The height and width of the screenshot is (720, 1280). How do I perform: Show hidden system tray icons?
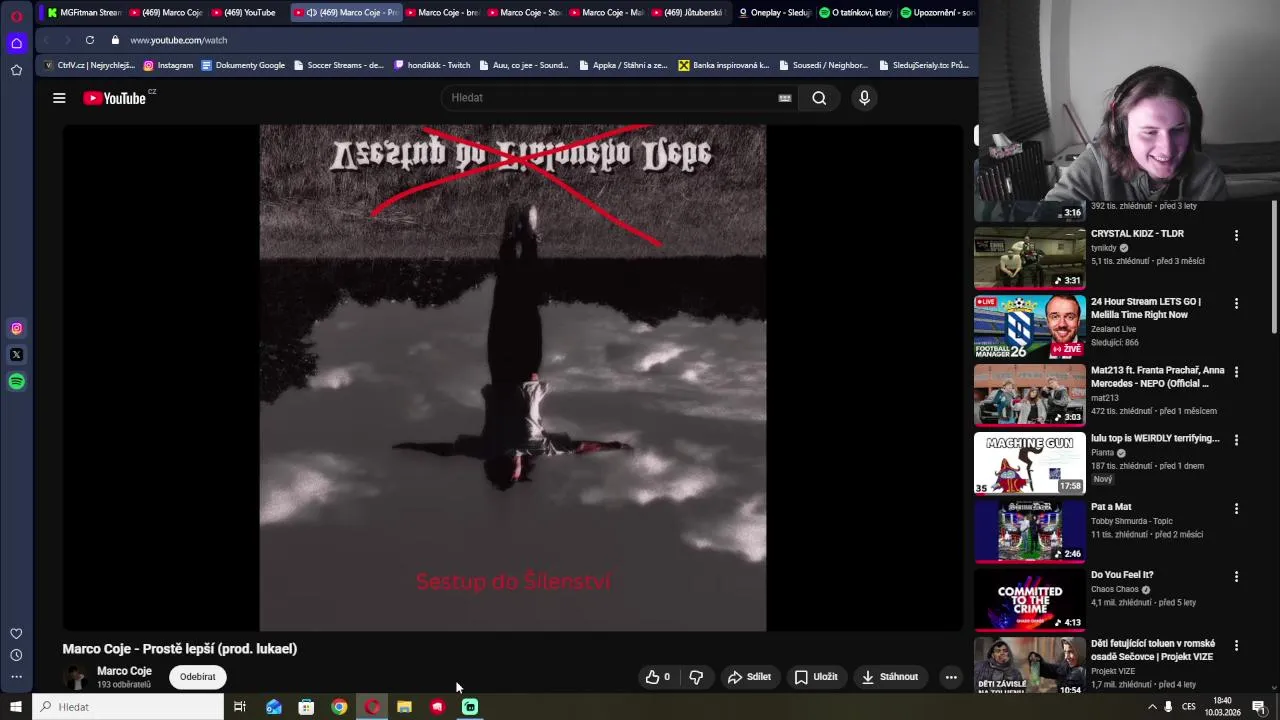pos(1152,707)
